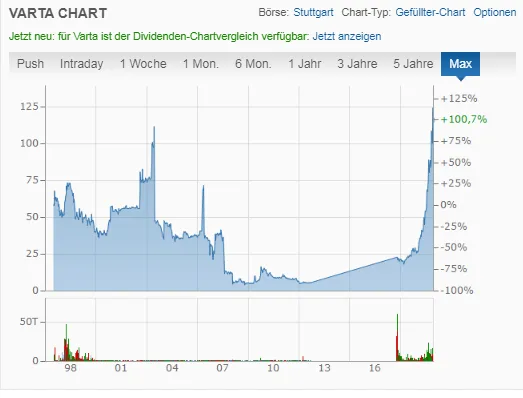Viewport: 523px width, 398px height.
Task: Click the Chart-Typ: label text
Action: tap(366, 12)
